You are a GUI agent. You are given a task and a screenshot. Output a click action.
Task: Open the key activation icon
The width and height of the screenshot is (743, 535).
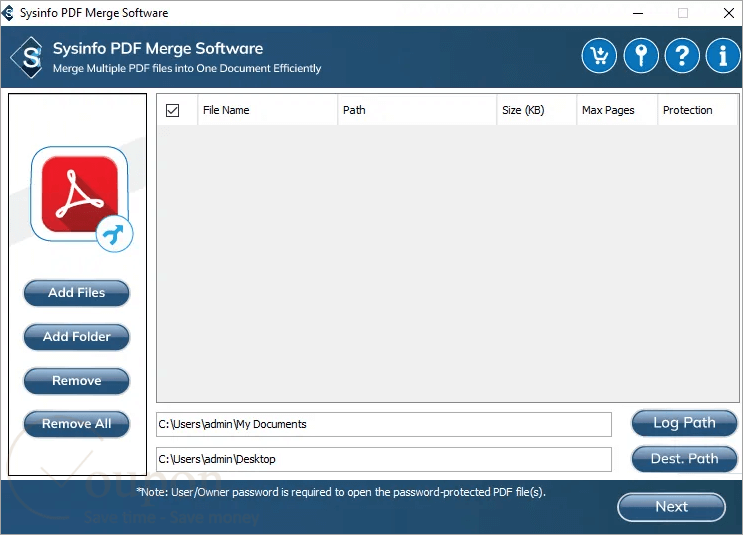641,56
